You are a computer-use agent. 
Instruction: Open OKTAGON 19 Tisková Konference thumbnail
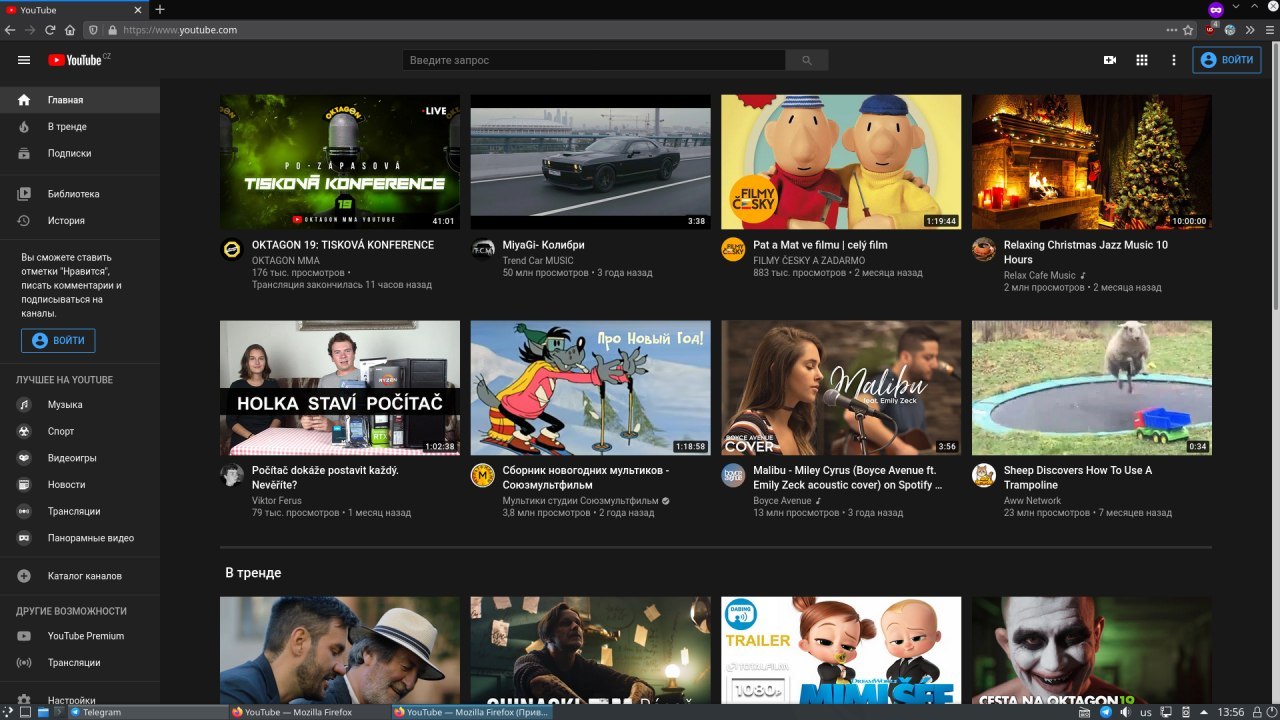coord(340,162)
